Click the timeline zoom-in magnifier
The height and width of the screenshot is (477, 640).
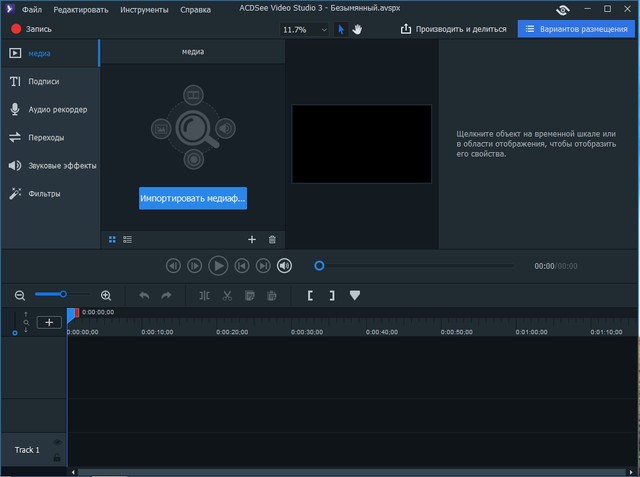click(106, 296)
